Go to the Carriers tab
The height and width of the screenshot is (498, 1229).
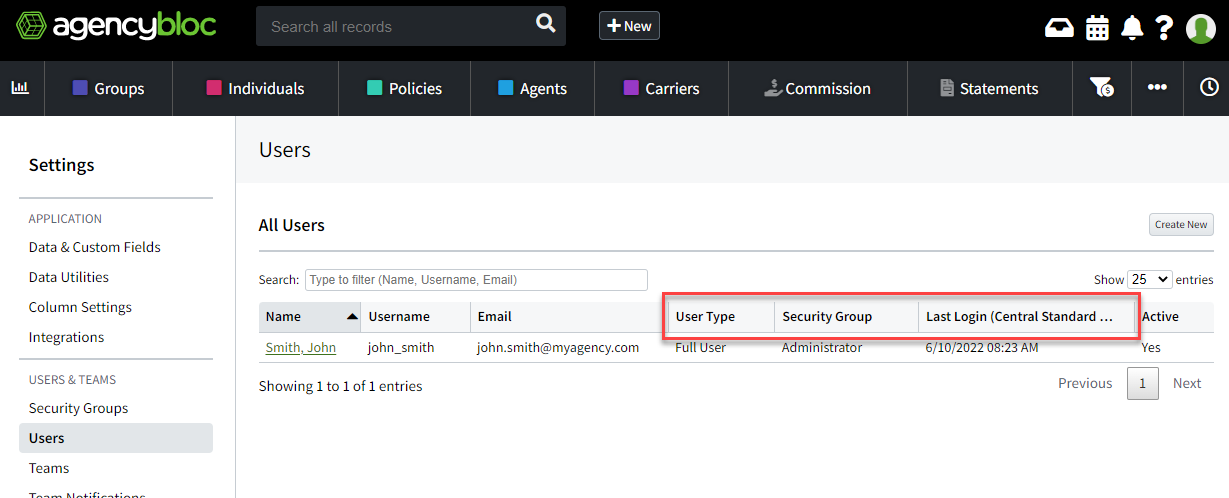click(661, 88)
